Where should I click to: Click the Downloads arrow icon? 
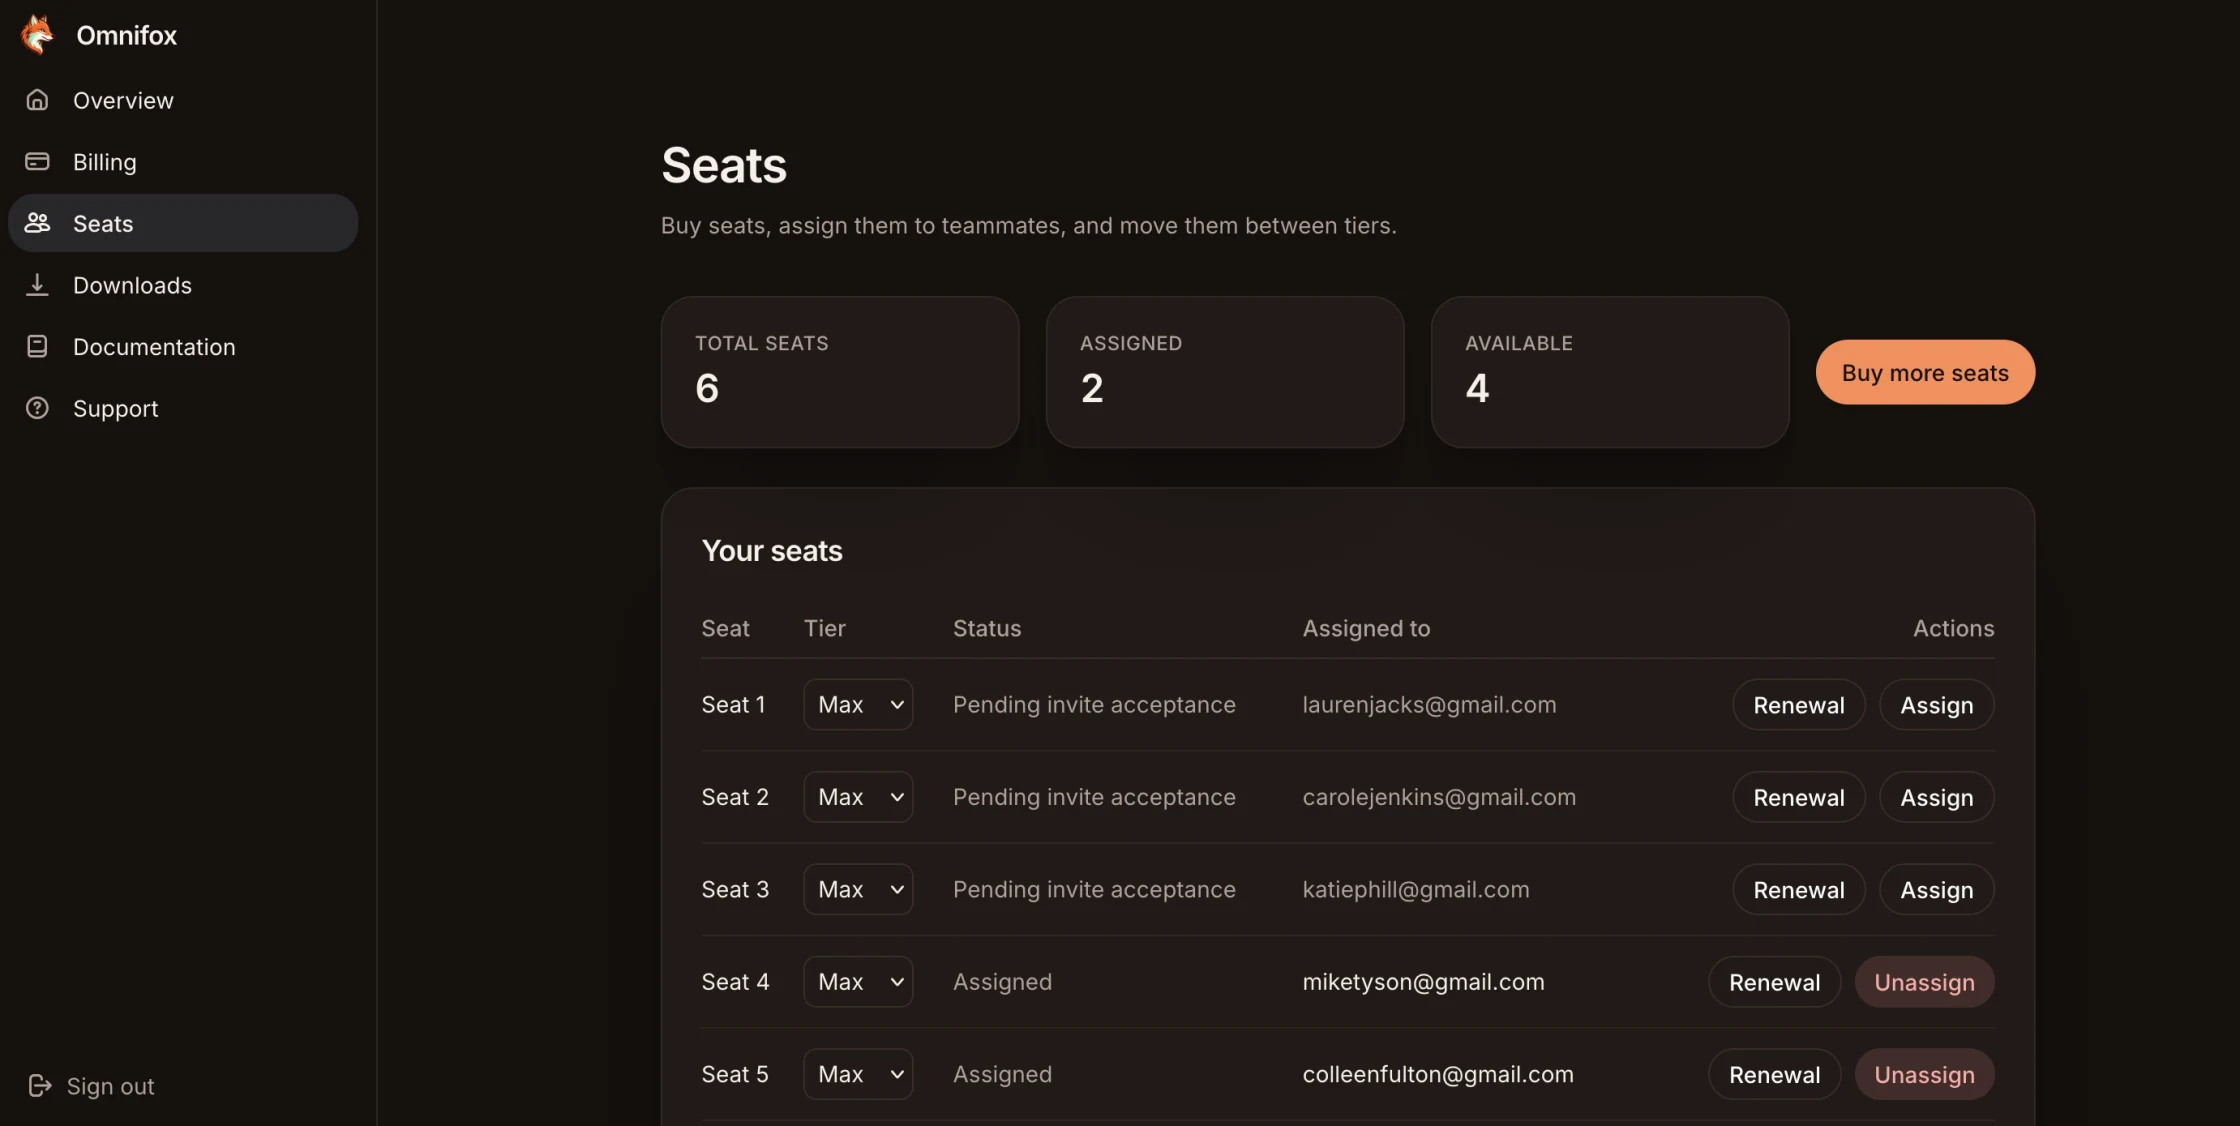point(37,285)
